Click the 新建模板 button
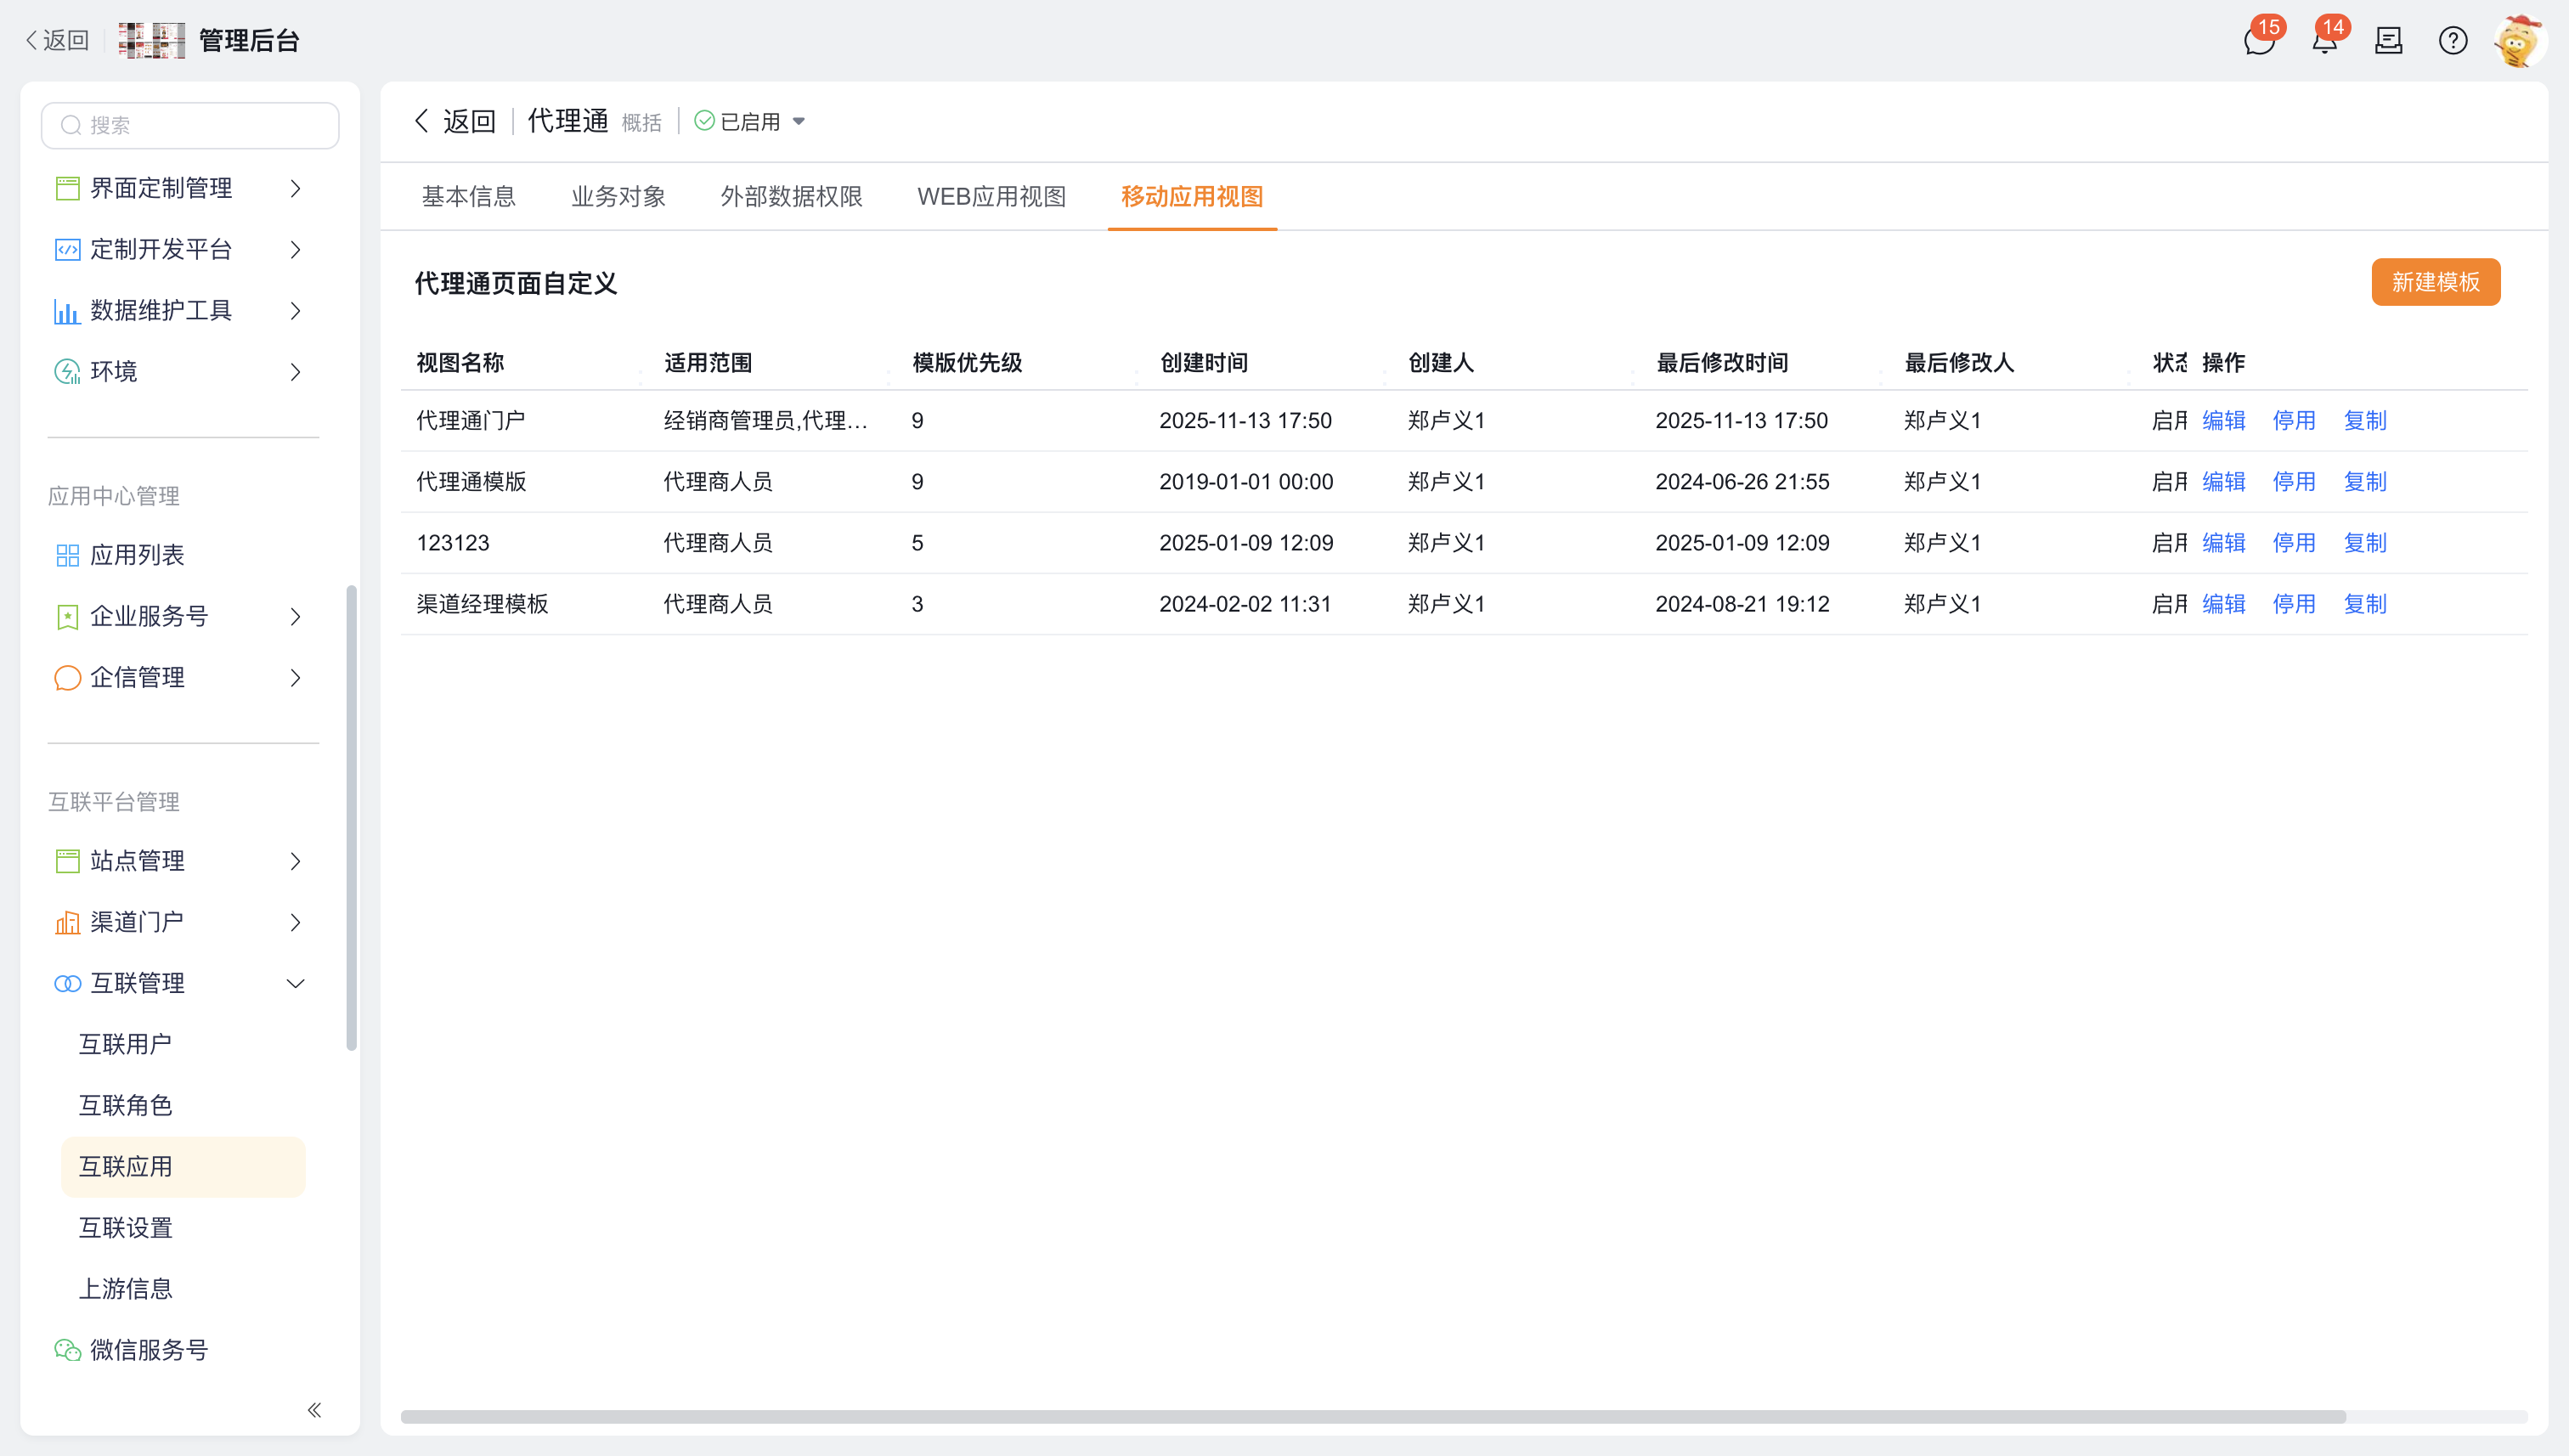2569x1456 pixels. (x=2435, y=282)
